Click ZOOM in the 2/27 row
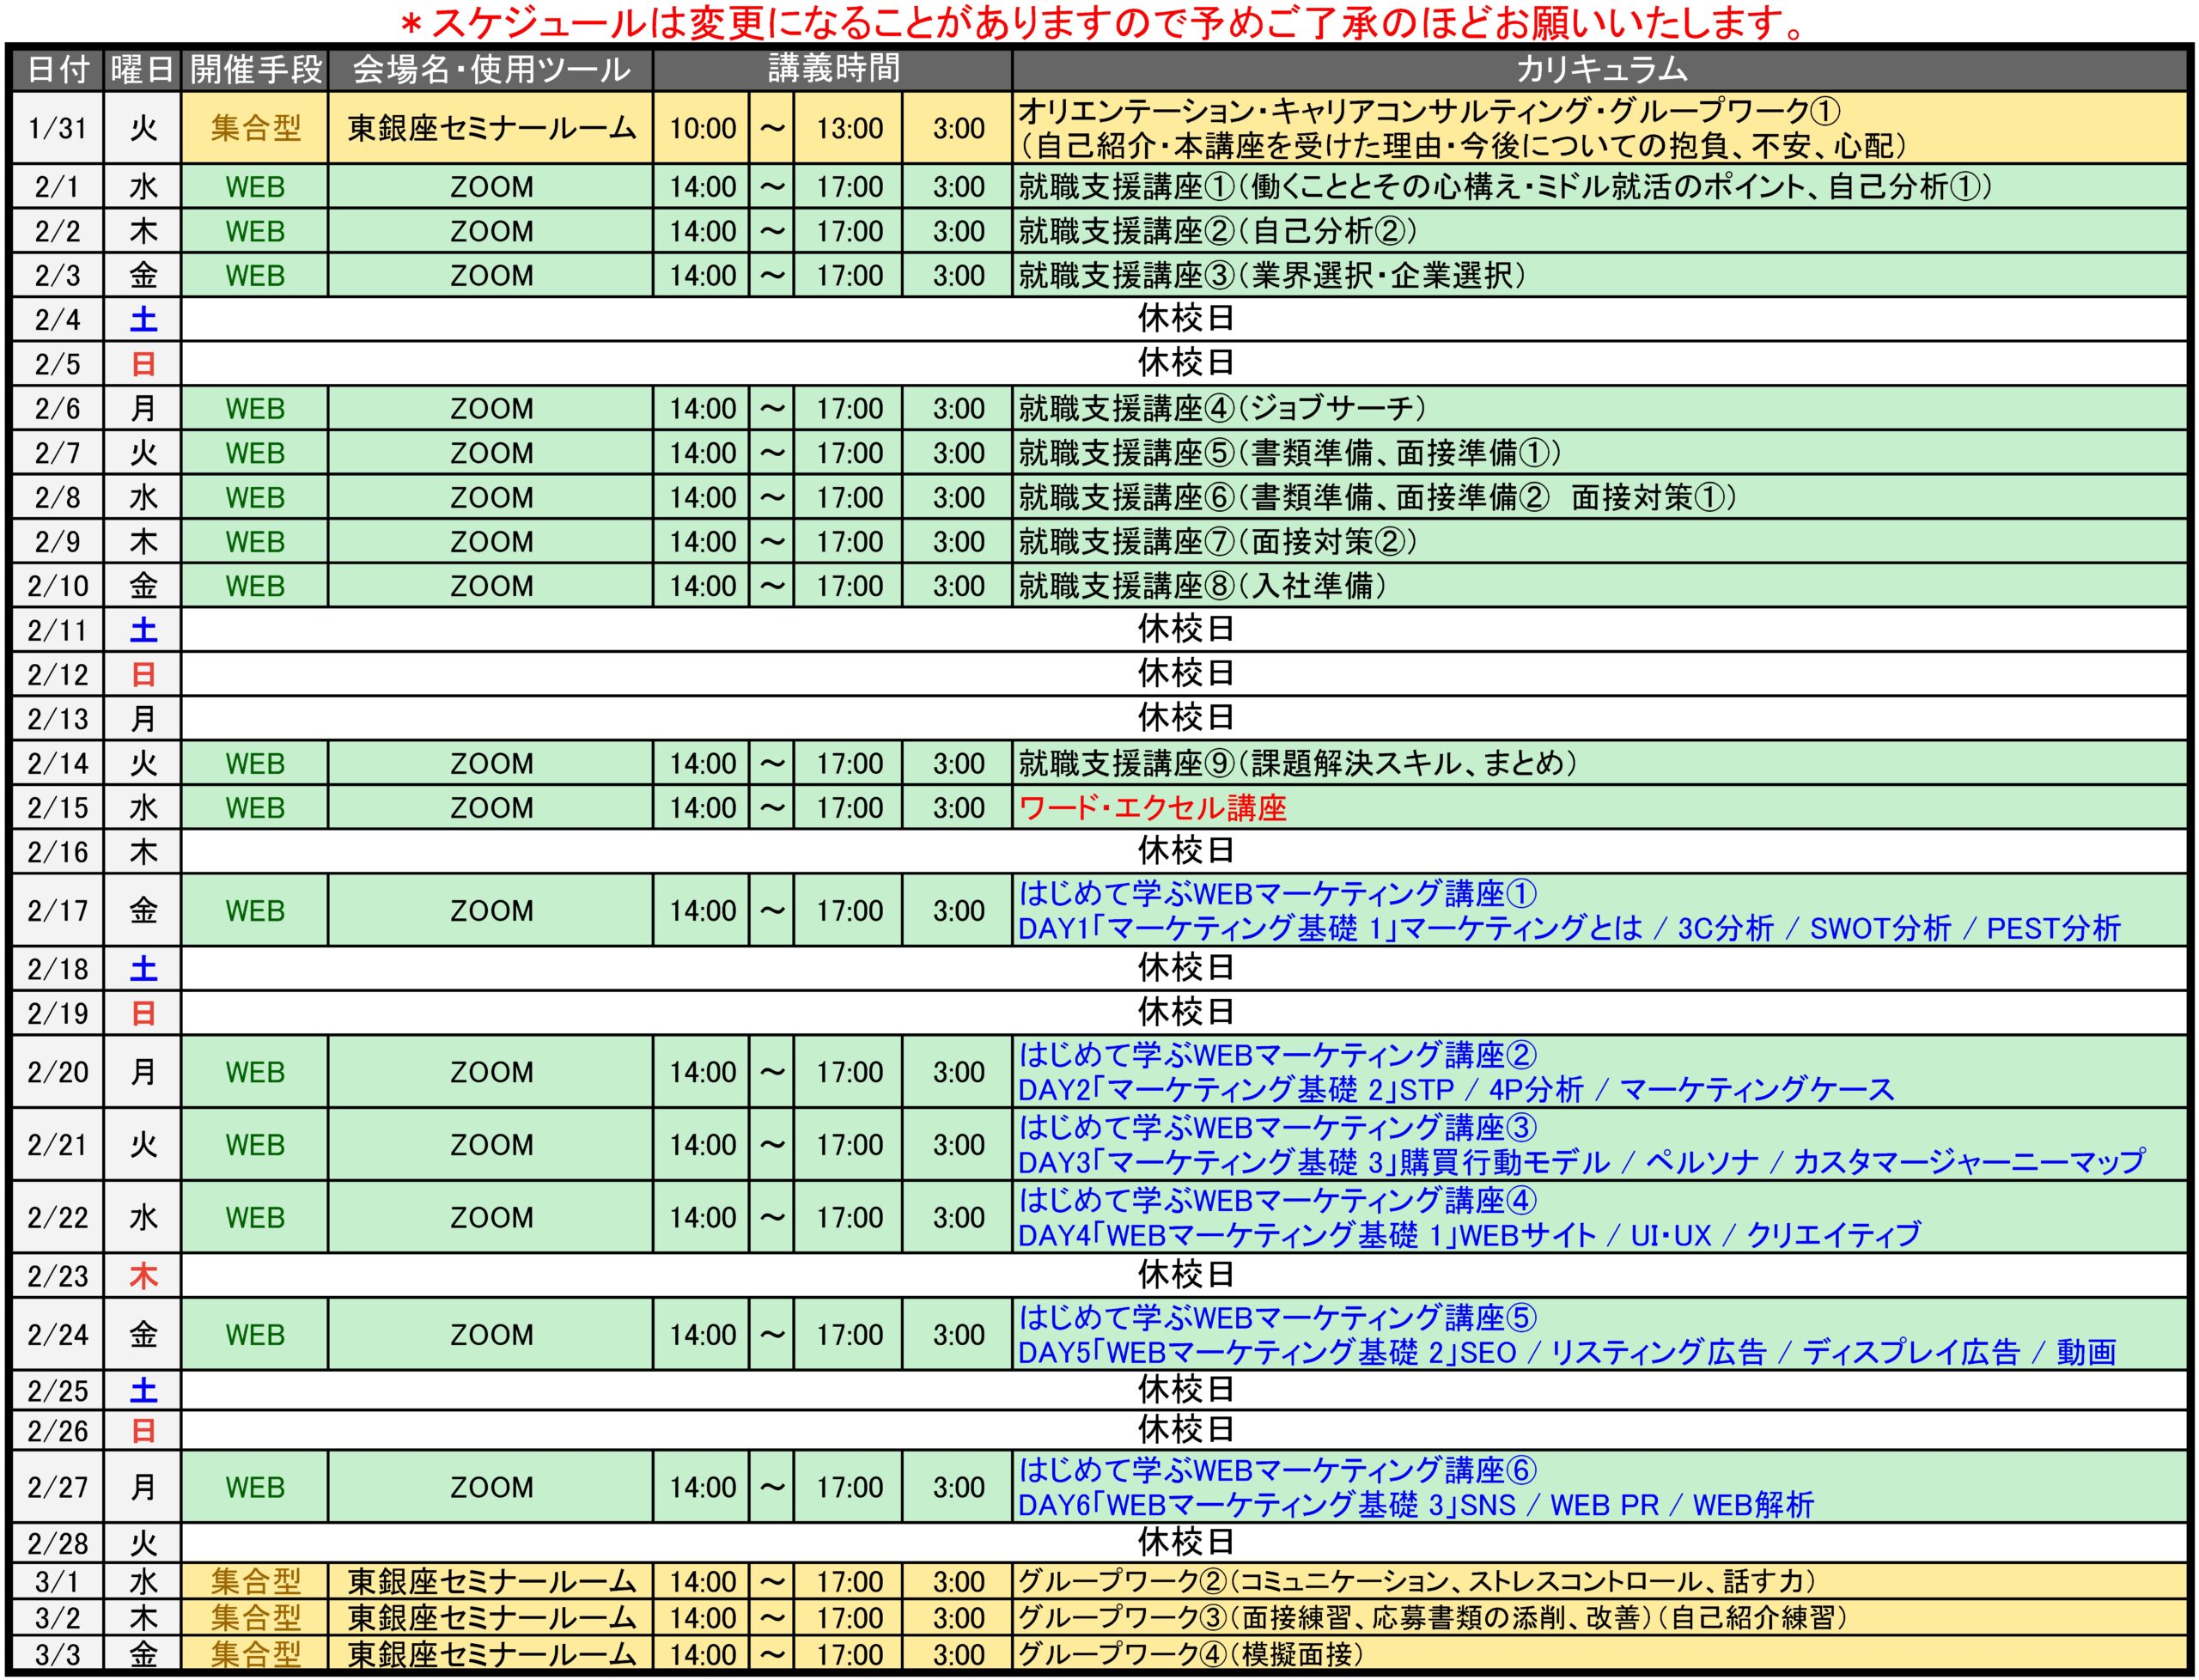This screenshot has height=1680, width=2199. tap(491, 1487)
